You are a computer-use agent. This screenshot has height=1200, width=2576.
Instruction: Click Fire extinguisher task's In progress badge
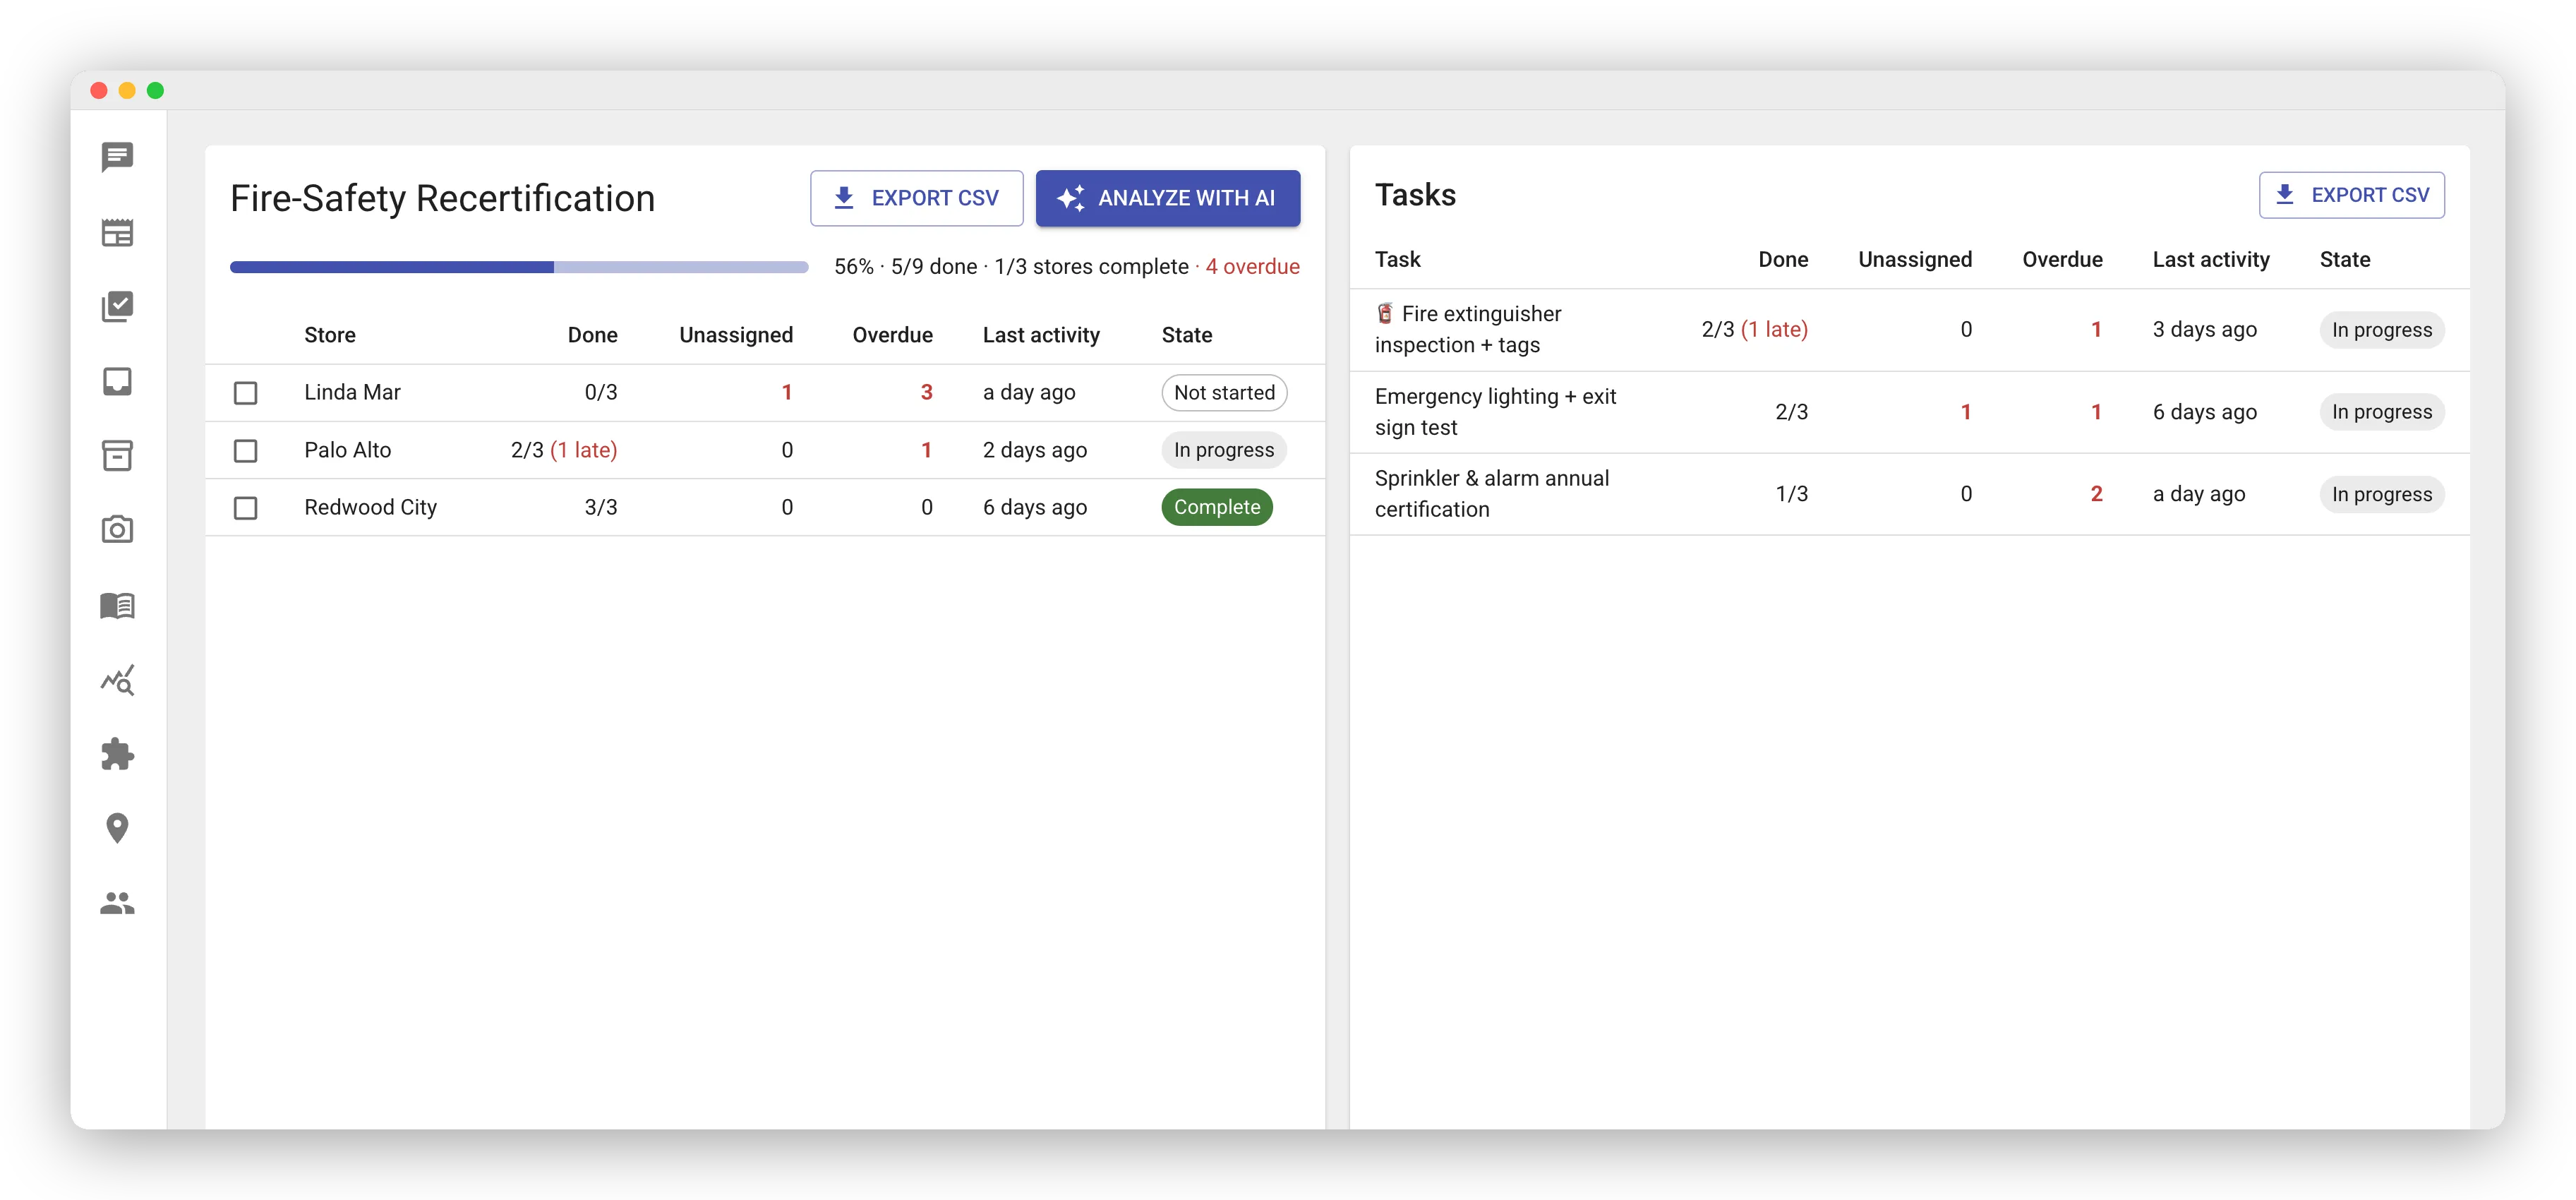pos(2382,330)
